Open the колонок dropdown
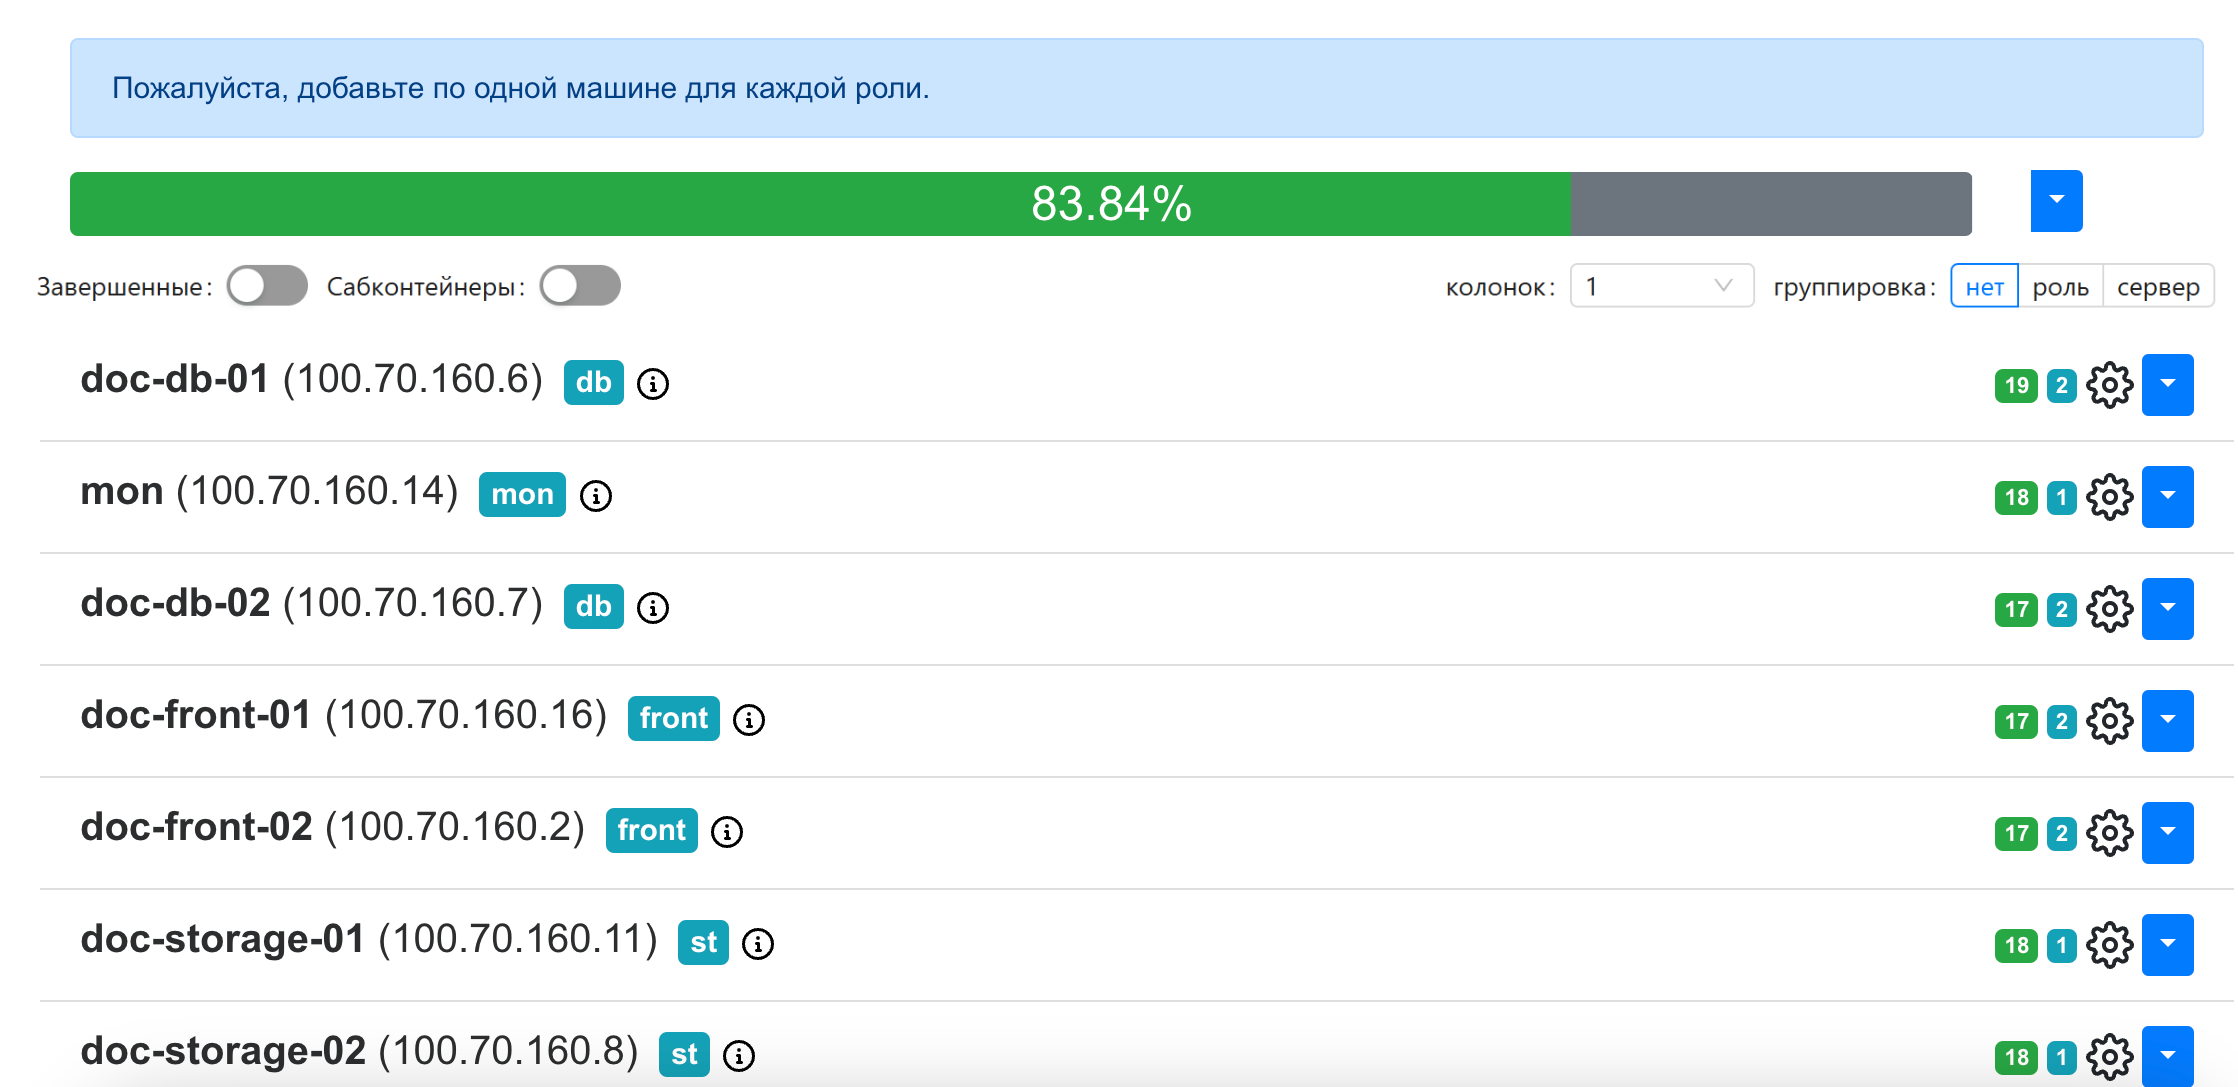 tap(1662, 286)
